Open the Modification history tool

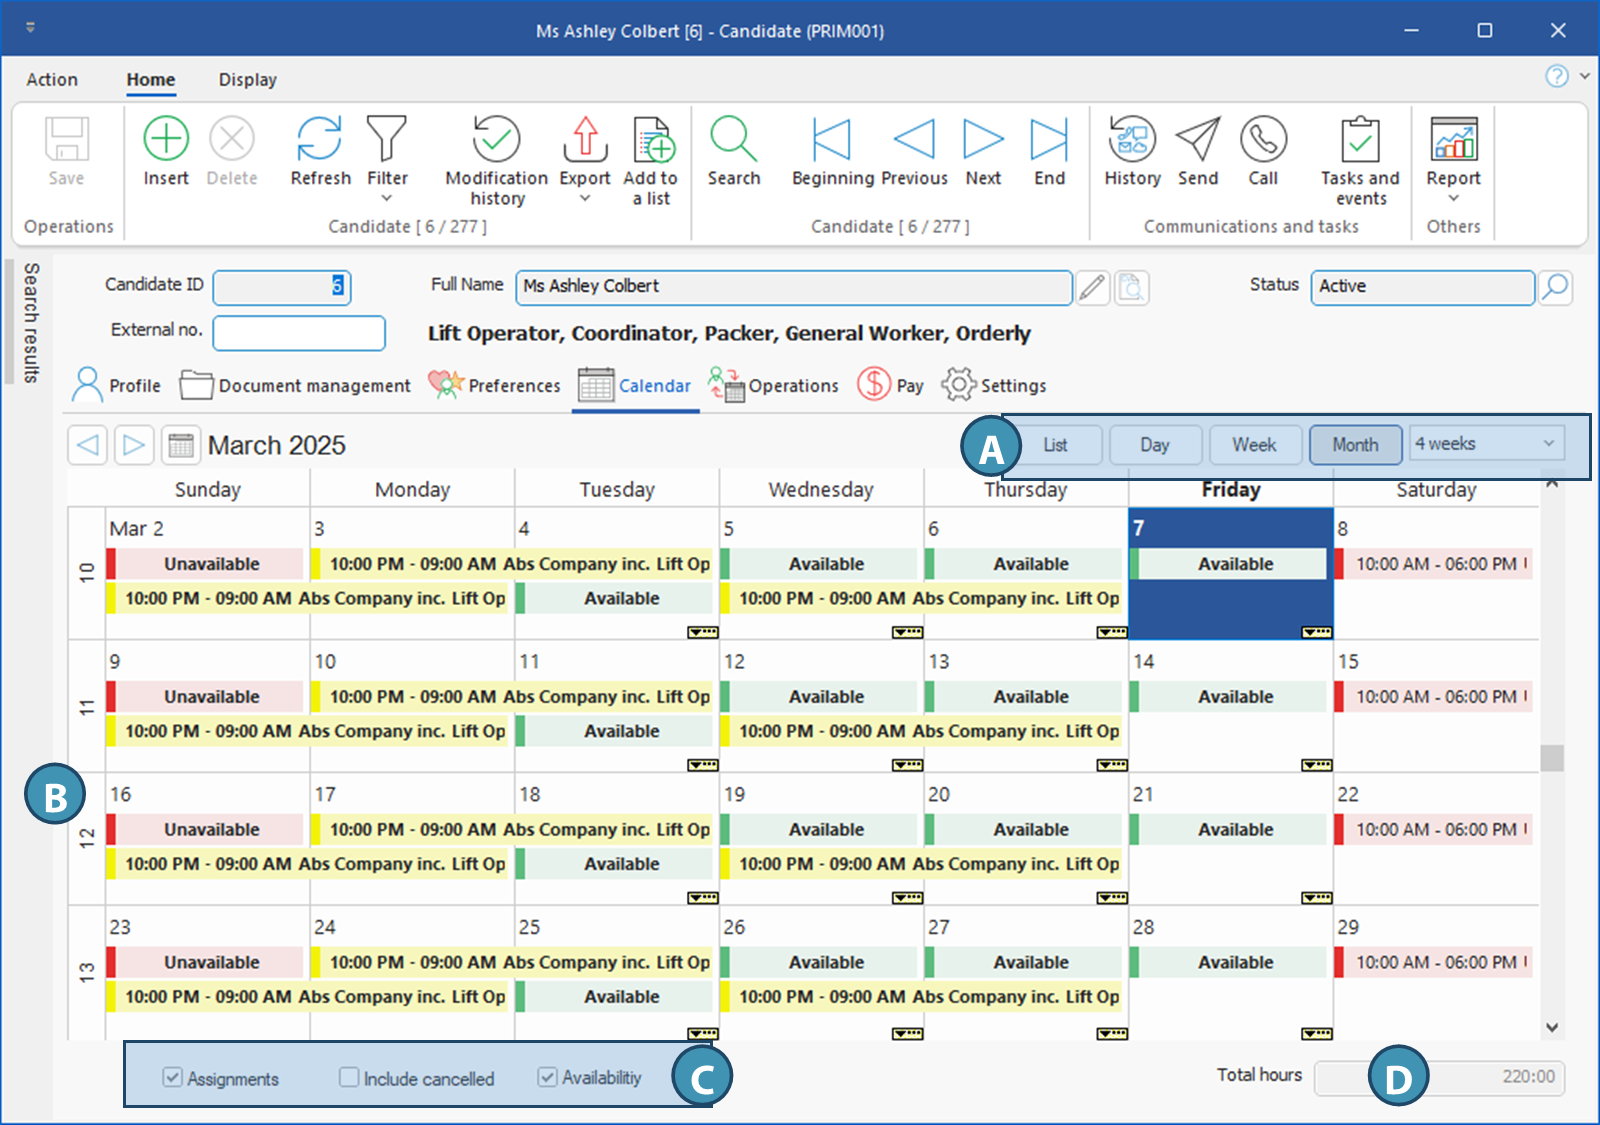pyautogui.click(x=496, y=139)
